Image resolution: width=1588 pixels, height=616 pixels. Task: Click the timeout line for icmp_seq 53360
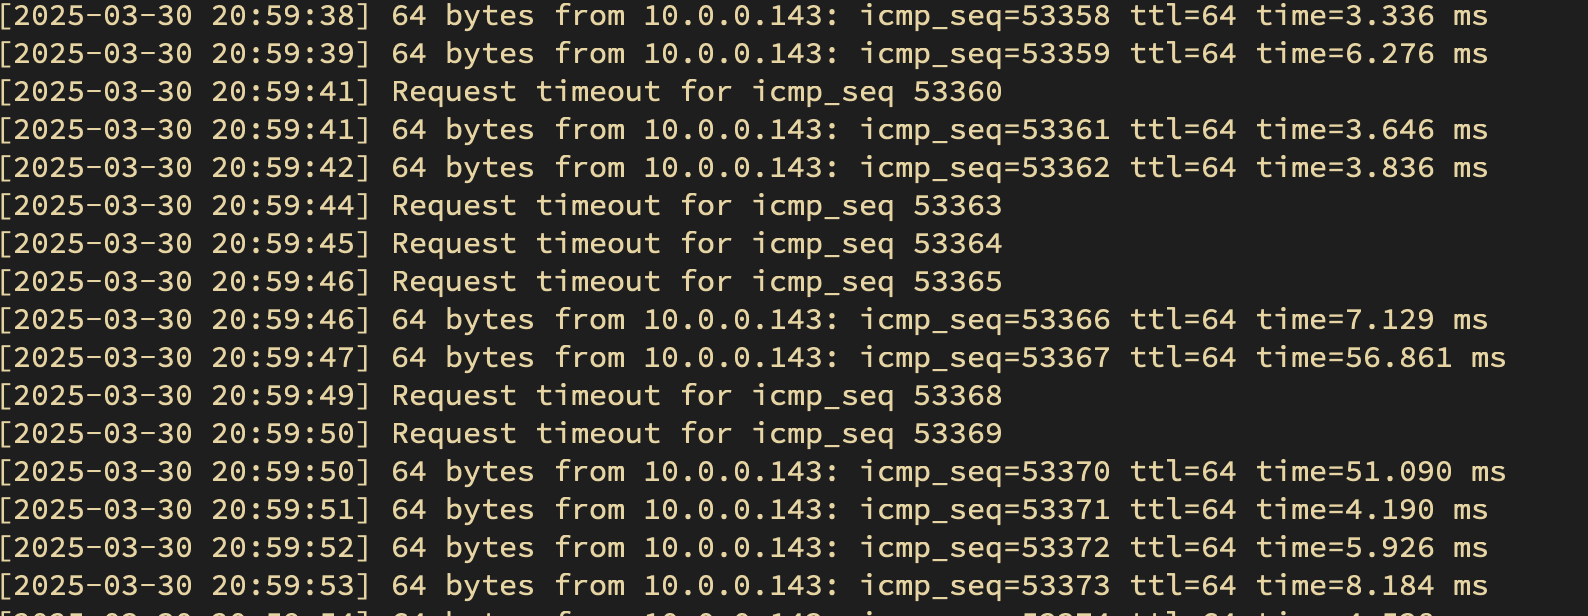pos(501,92)
